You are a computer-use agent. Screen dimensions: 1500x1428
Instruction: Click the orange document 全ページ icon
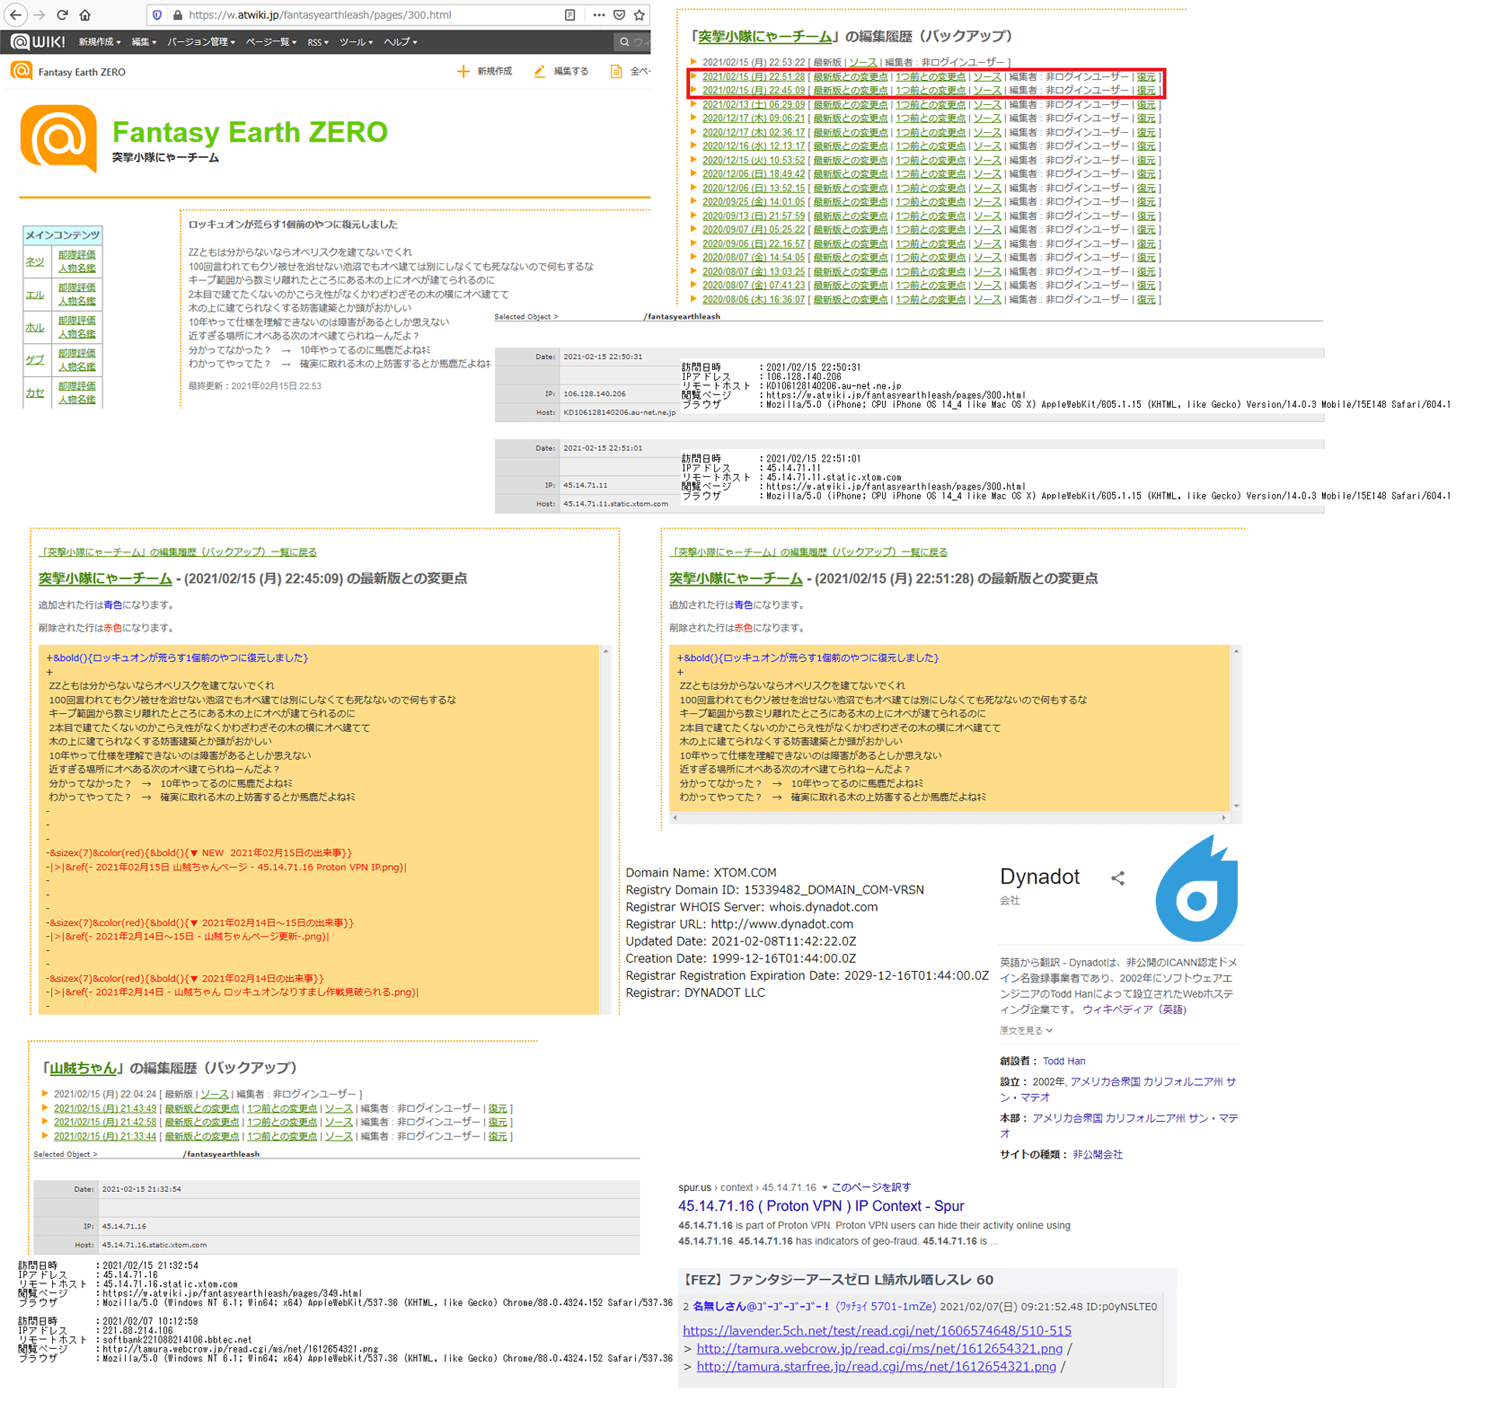(616, 71)
